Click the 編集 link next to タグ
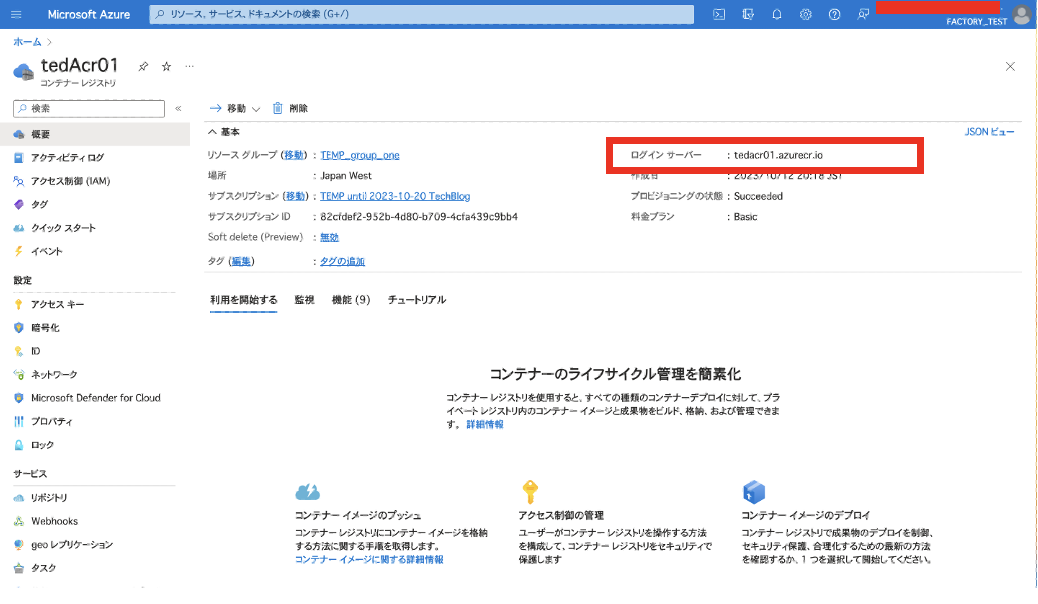This screenshot has width=1038, height=604. [x=241, y=262]
